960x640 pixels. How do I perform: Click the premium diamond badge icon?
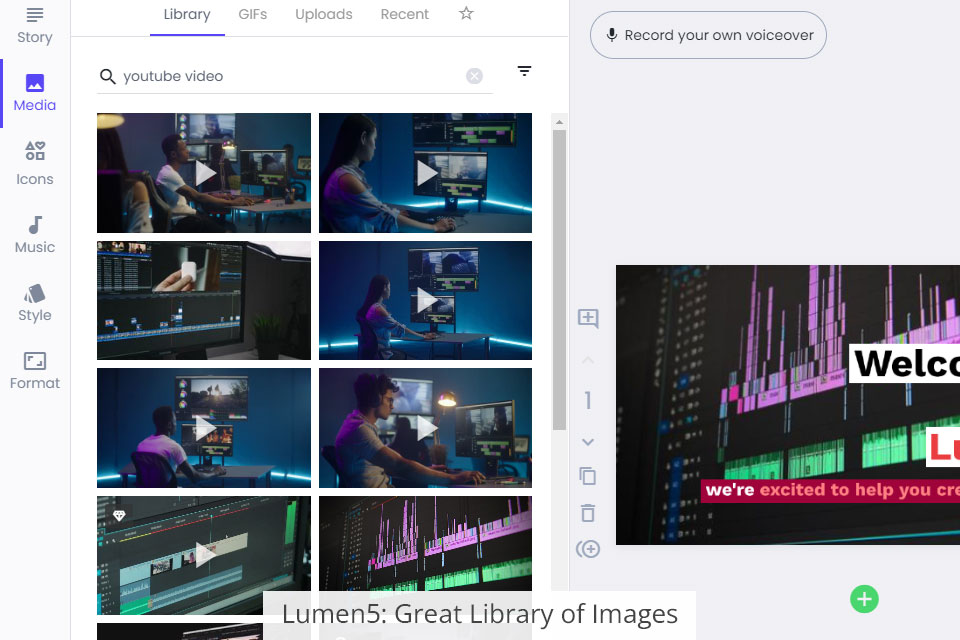click(x=119, y=516)
